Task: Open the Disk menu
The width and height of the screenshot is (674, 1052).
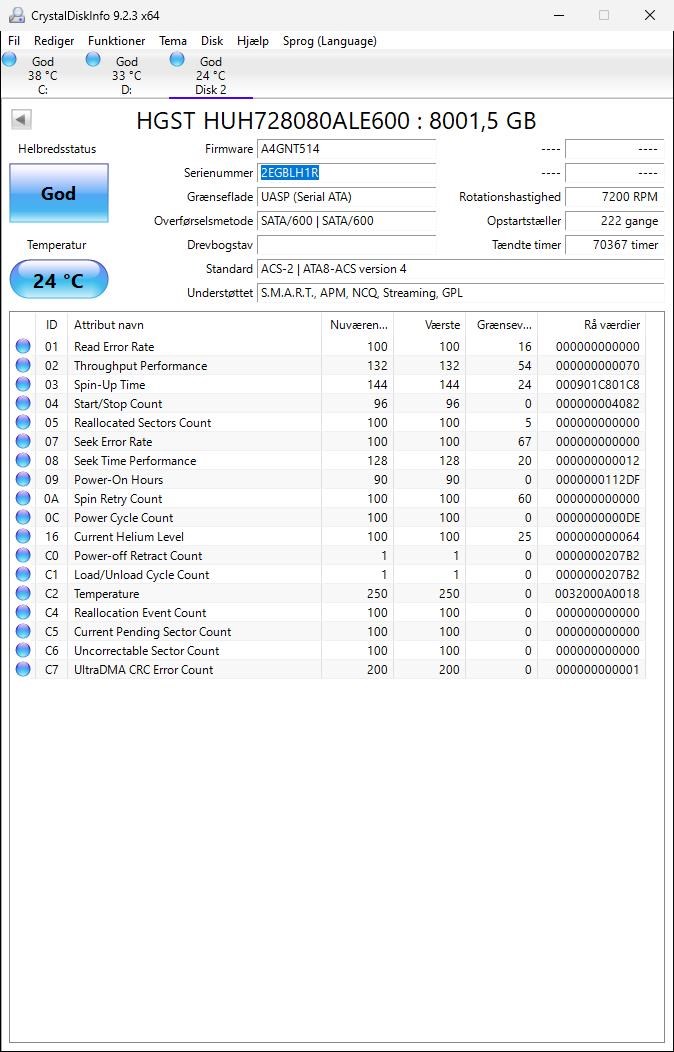Action: pyautogui.click(x=212, y=41)
